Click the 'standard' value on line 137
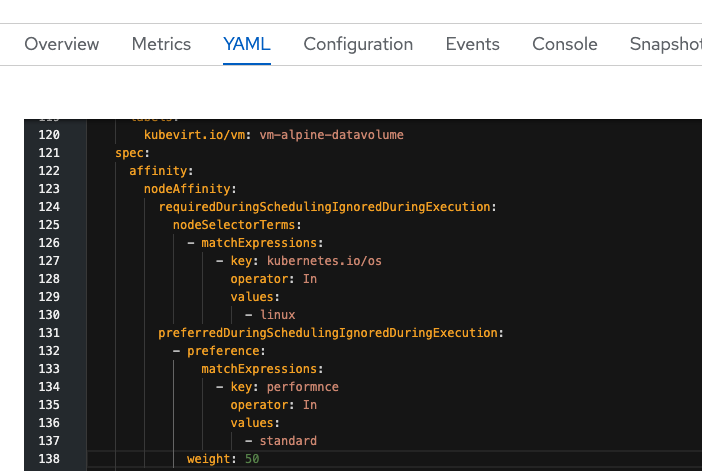Screen dimensions: 702x471 click(288, 441)
